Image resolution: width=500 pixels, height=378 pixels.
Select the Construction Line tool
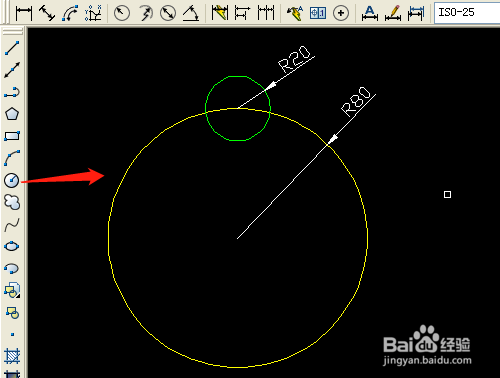pos(12,70)
